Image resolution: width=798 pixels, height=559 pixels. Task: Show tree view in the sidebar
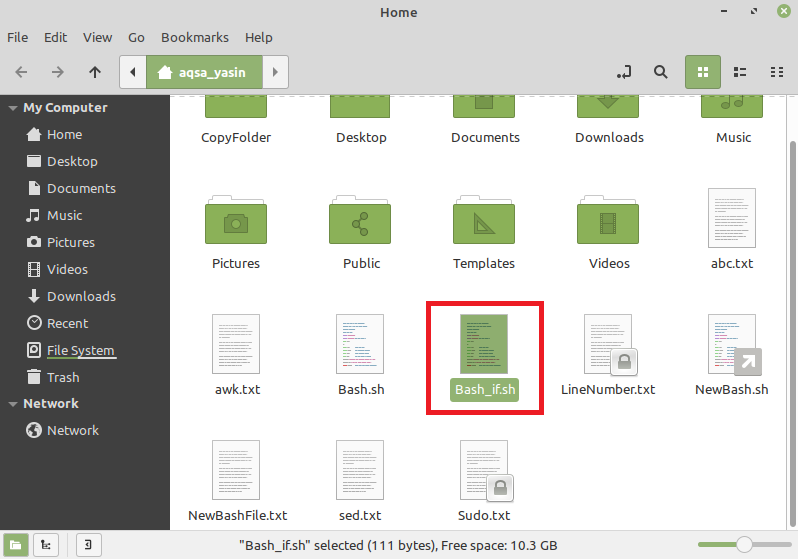click(46, 545)
